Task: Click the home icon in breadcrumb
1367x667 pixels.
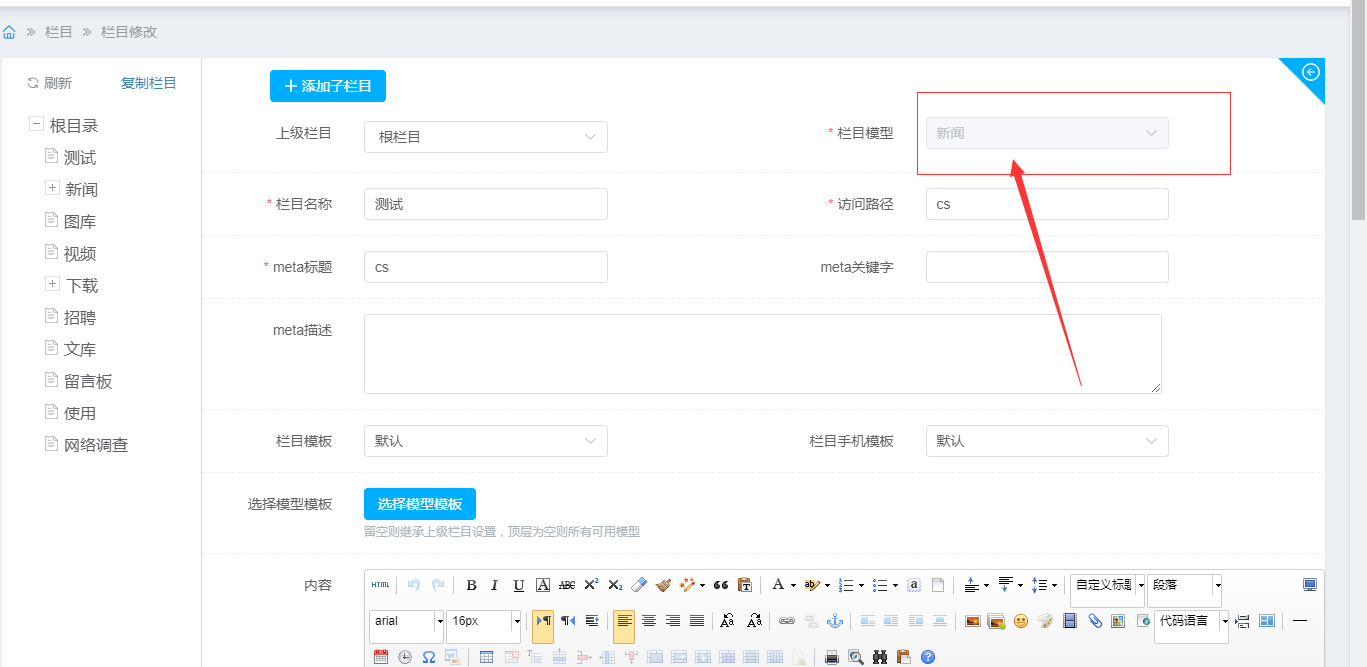Action: click(9, 32)
